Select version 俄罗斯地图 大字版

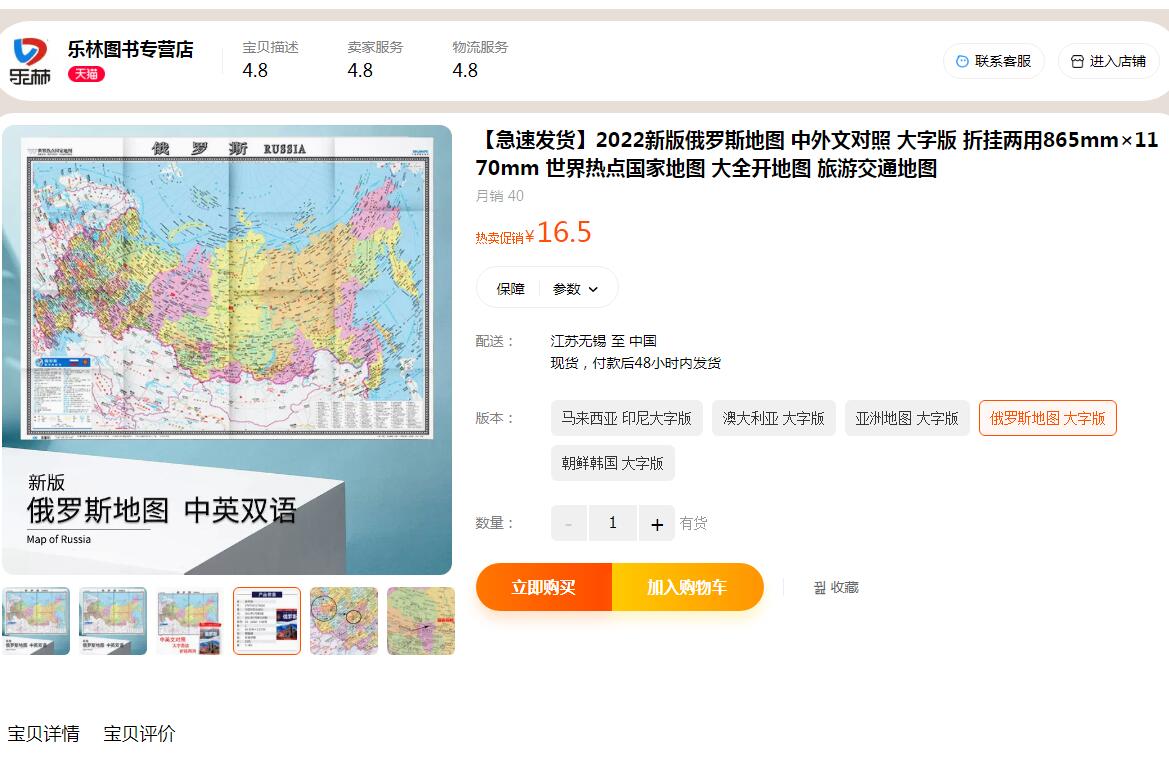coord(1047,418)
